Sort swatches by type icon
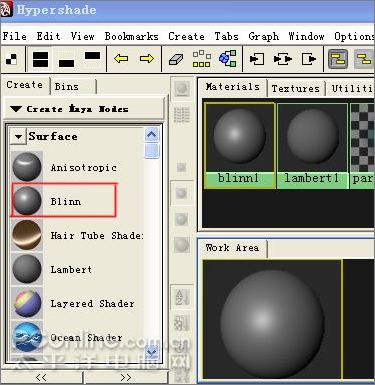 click(x=182, y=323)
